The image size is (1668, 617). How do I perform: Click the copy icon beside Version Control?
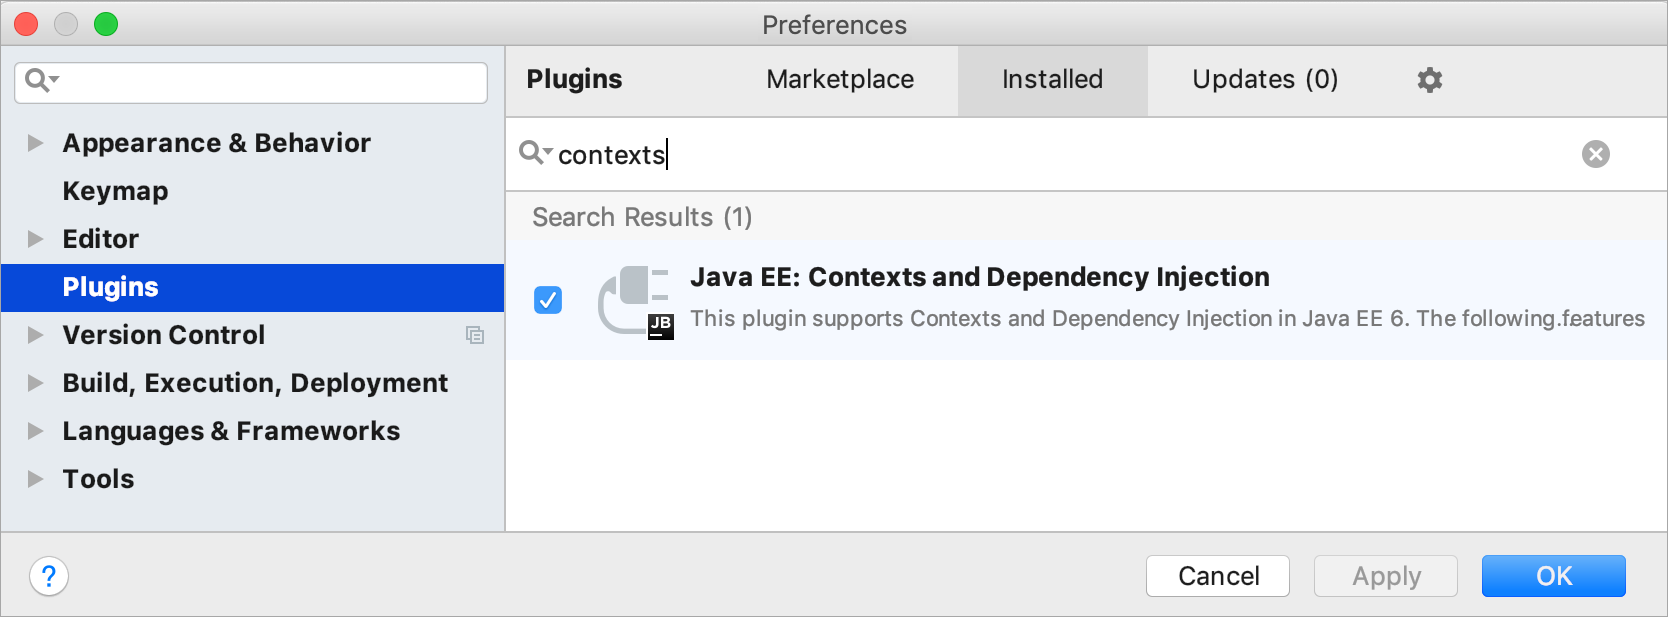click(476, 335)
